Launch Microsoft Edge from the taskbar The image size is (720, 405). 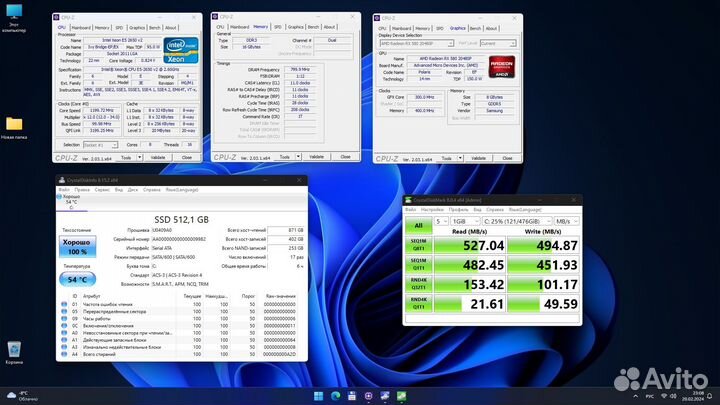pos(335,396)
